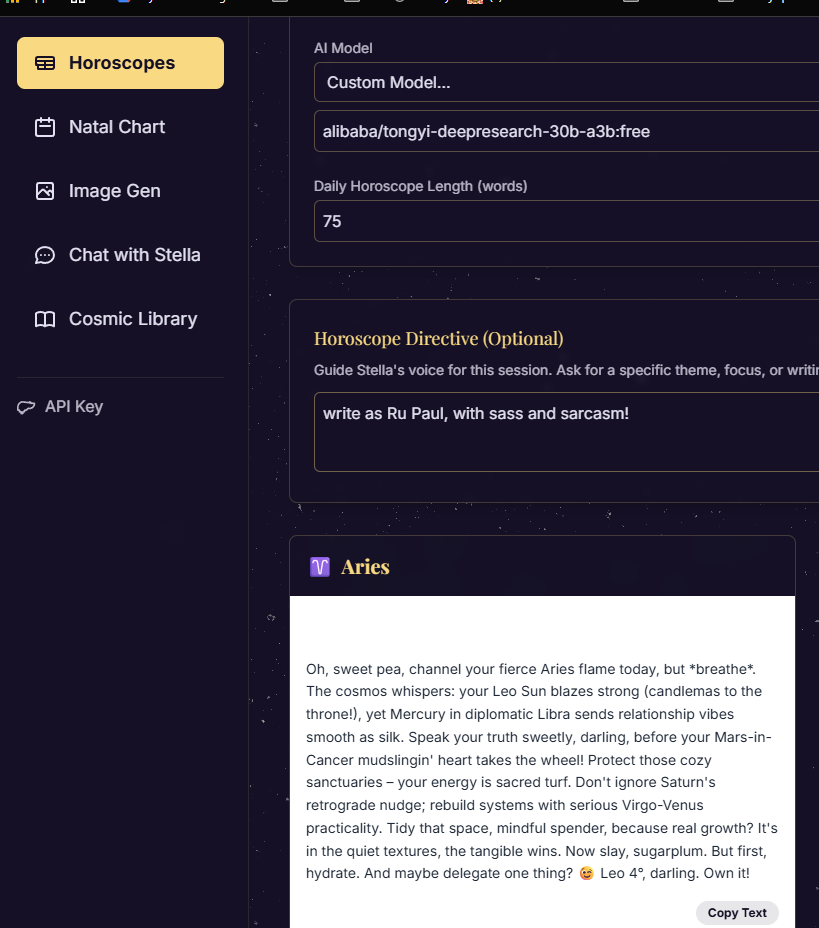The height and width of the screenshot is (928, 819).
Task: Click the Natal Chart calendar icon
Action: coord(45,127)
